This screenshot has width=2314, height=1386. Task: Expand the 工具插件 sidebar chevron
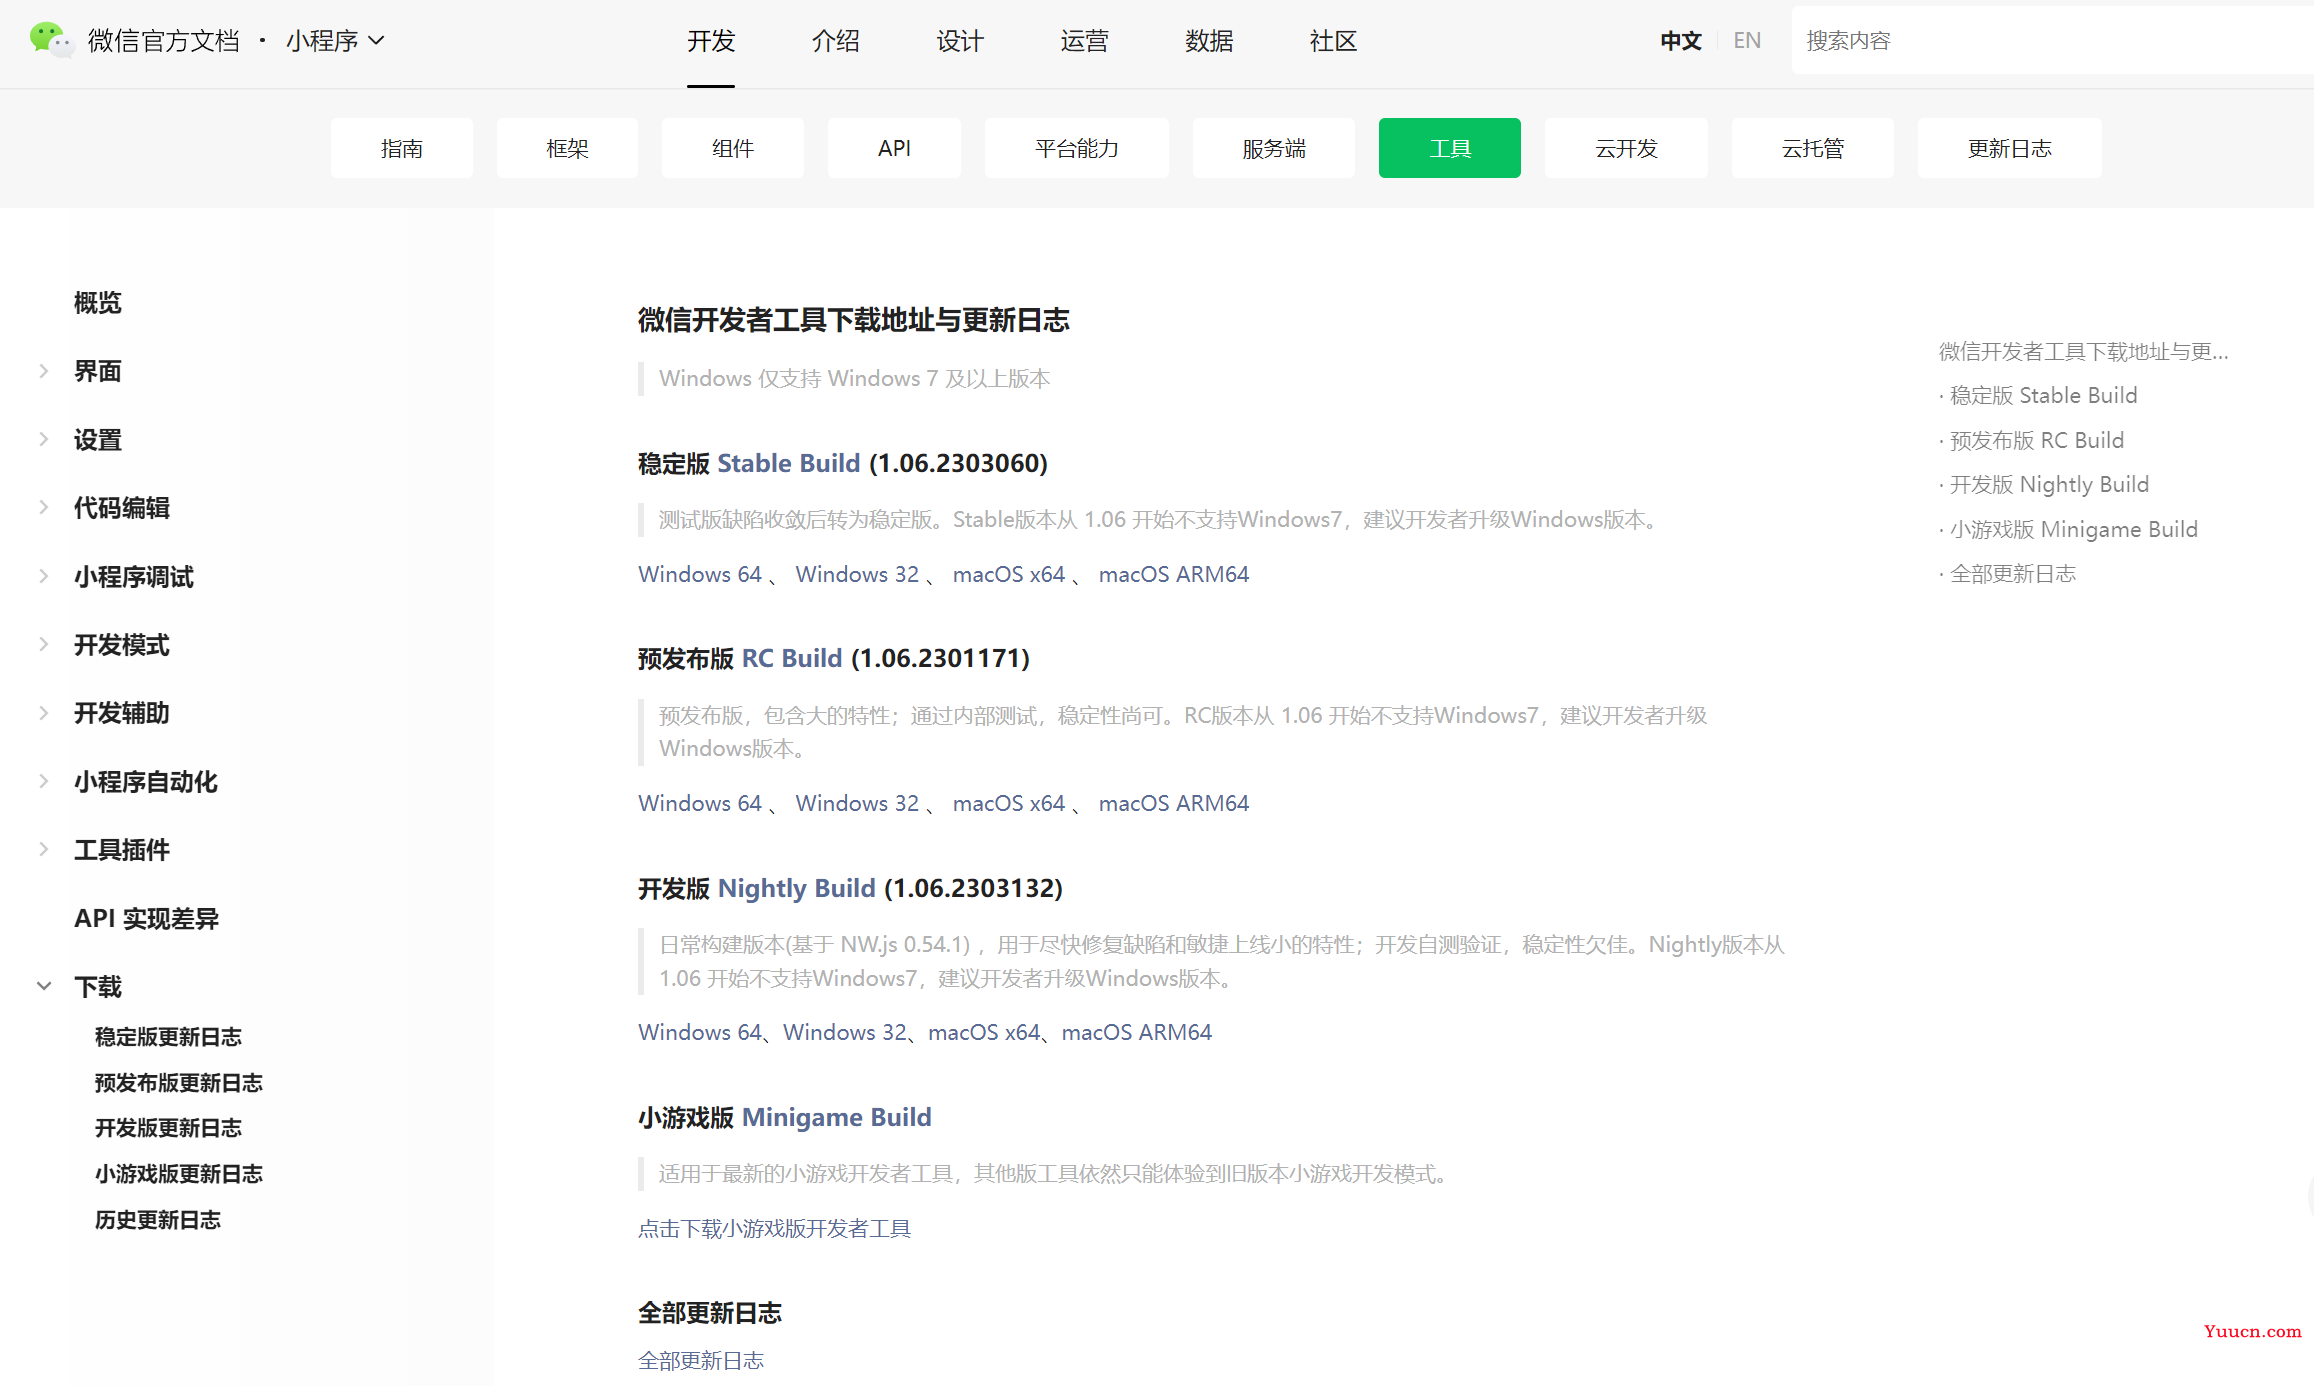[x=44, y=849]
